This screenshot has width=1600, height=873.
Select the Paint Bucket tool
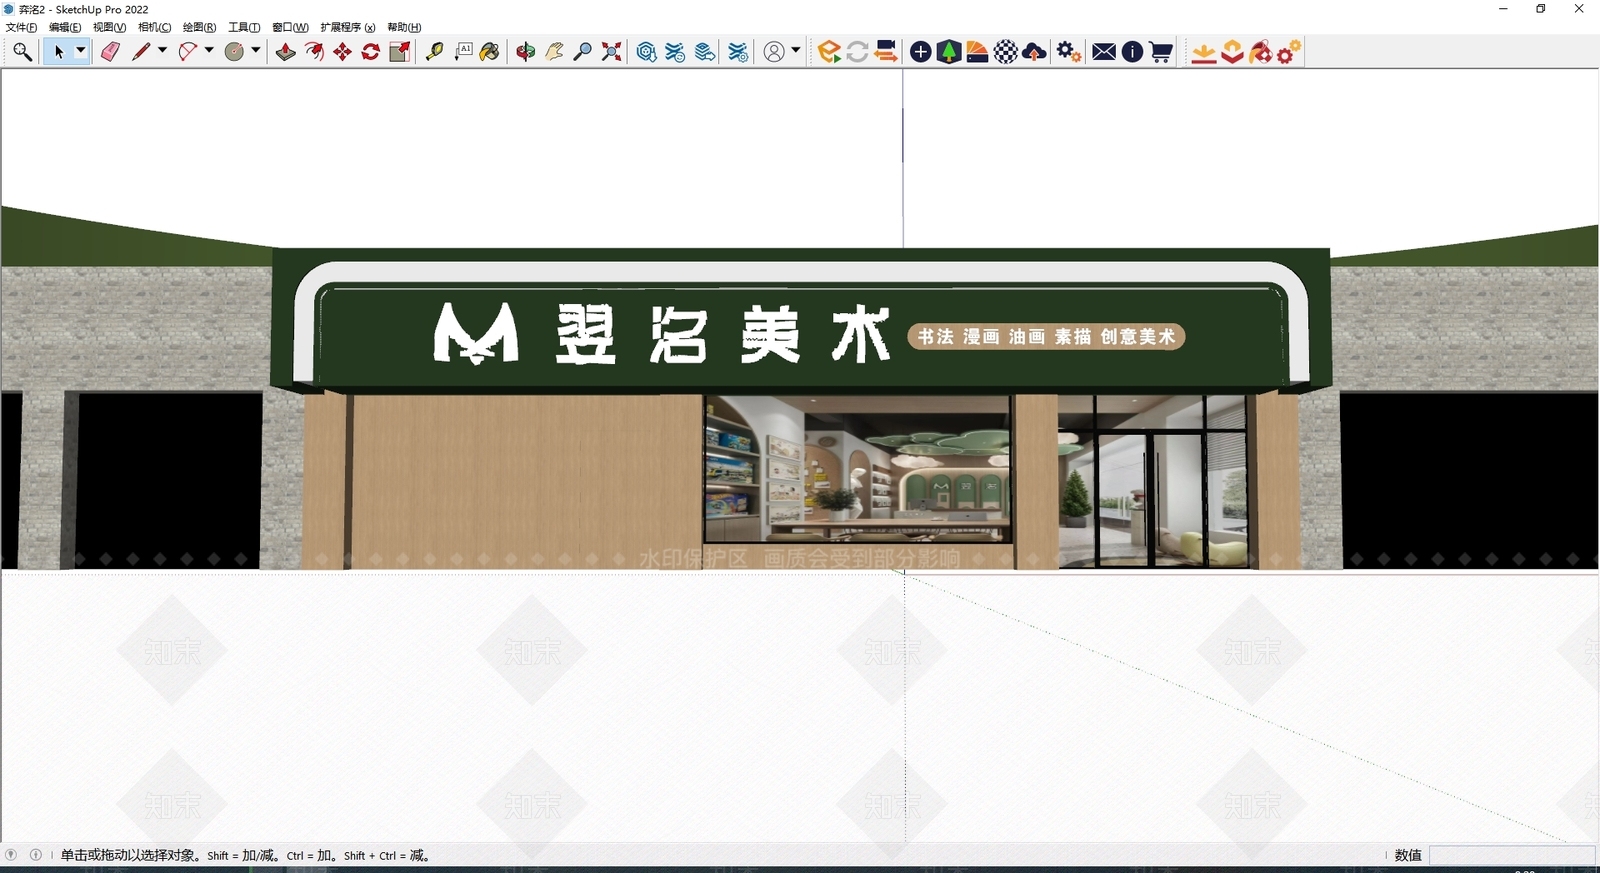tap(490, 52)
